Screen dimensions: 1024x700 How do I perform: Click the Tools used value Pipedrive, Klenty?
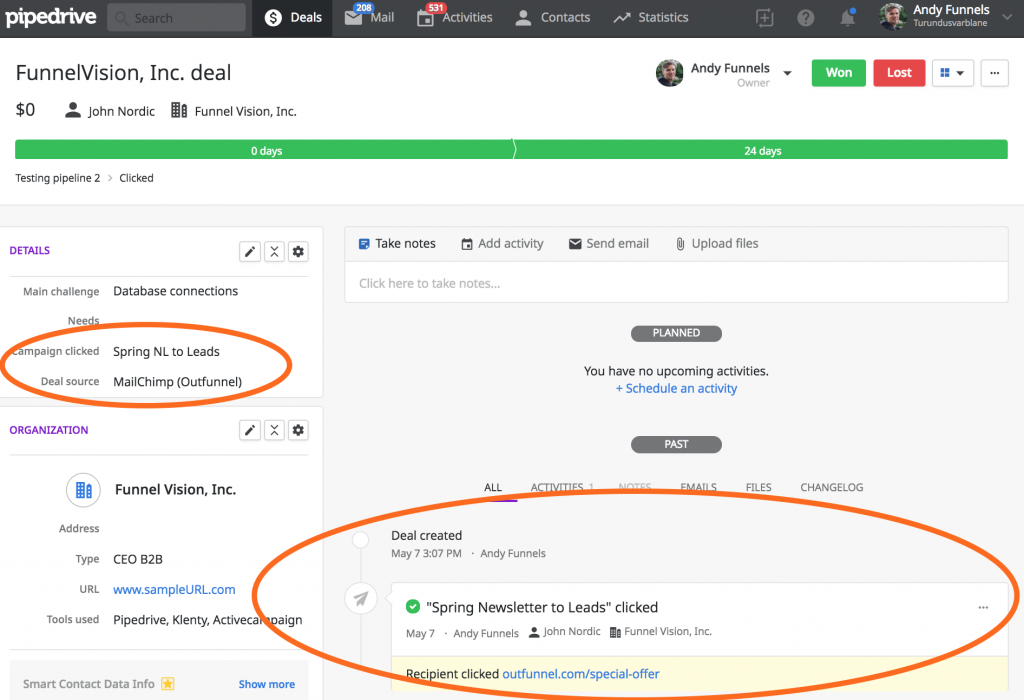[x=208, y=620]
